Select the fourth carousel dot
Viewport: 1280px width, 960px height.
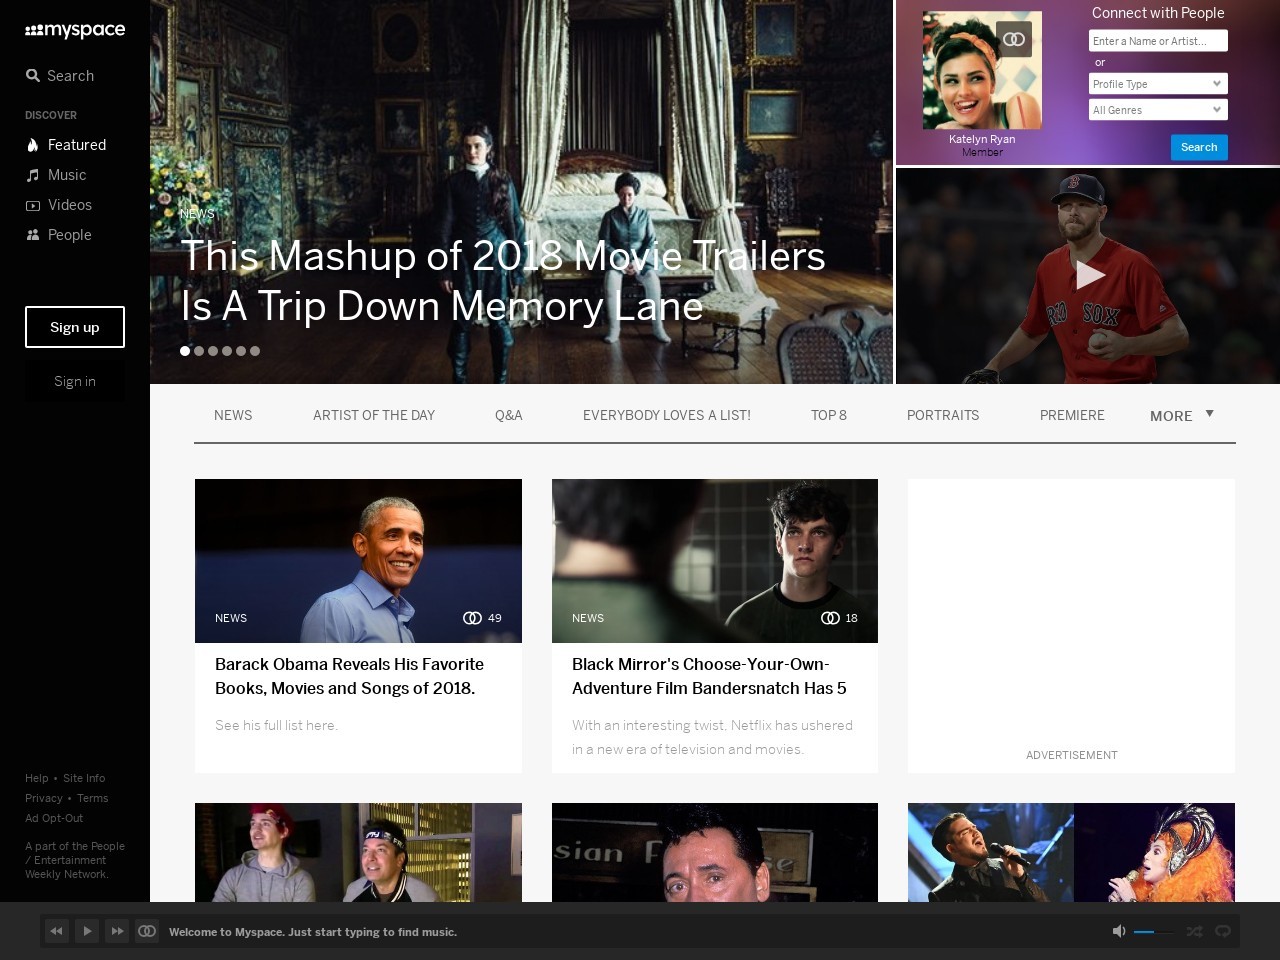click(x=227, y=351)
